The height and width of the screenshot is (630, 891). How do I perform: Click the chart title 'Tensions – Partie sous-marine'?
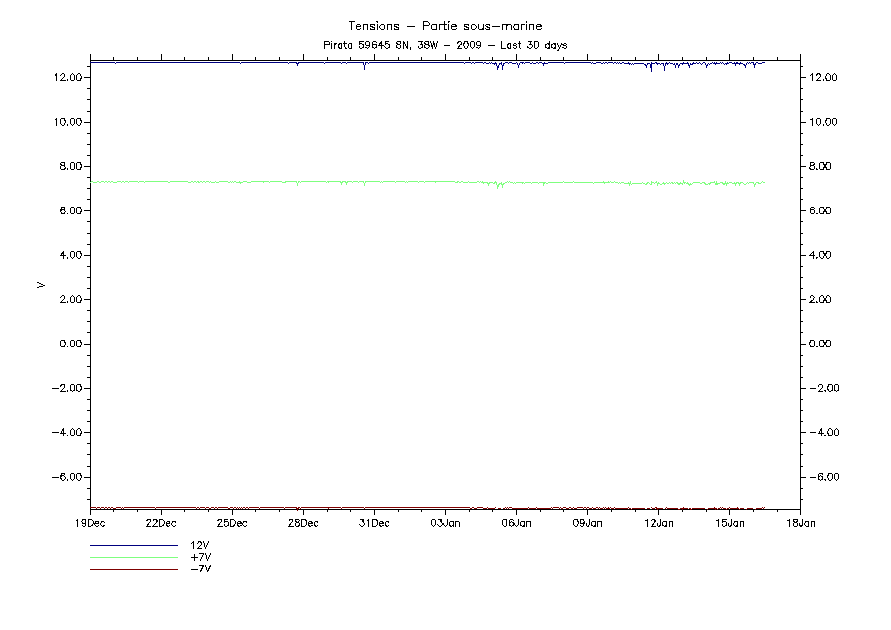445,25
